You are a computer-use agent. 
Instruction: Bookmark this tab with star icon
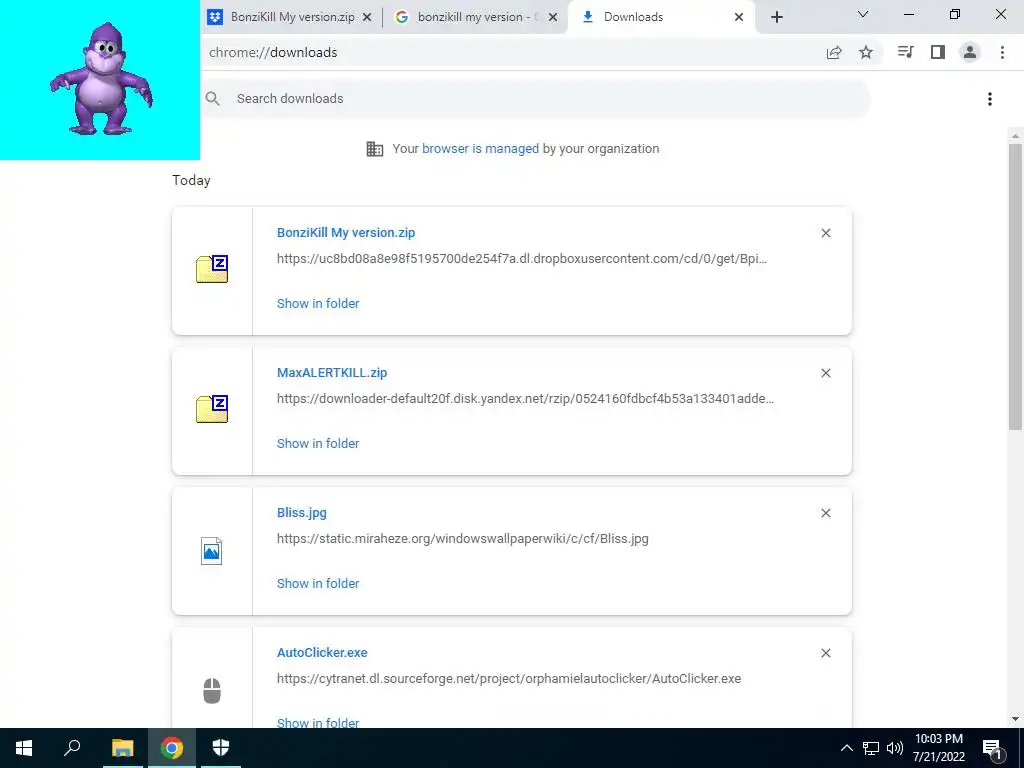tap(866, 52)
